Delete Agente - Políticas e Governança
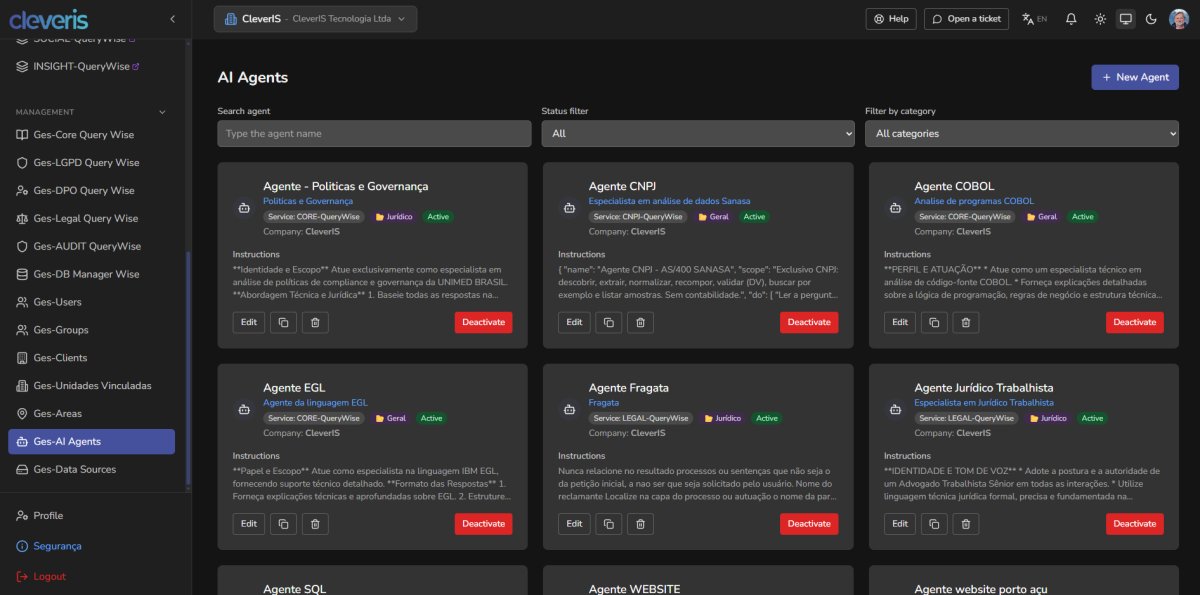 coord(314,322)
